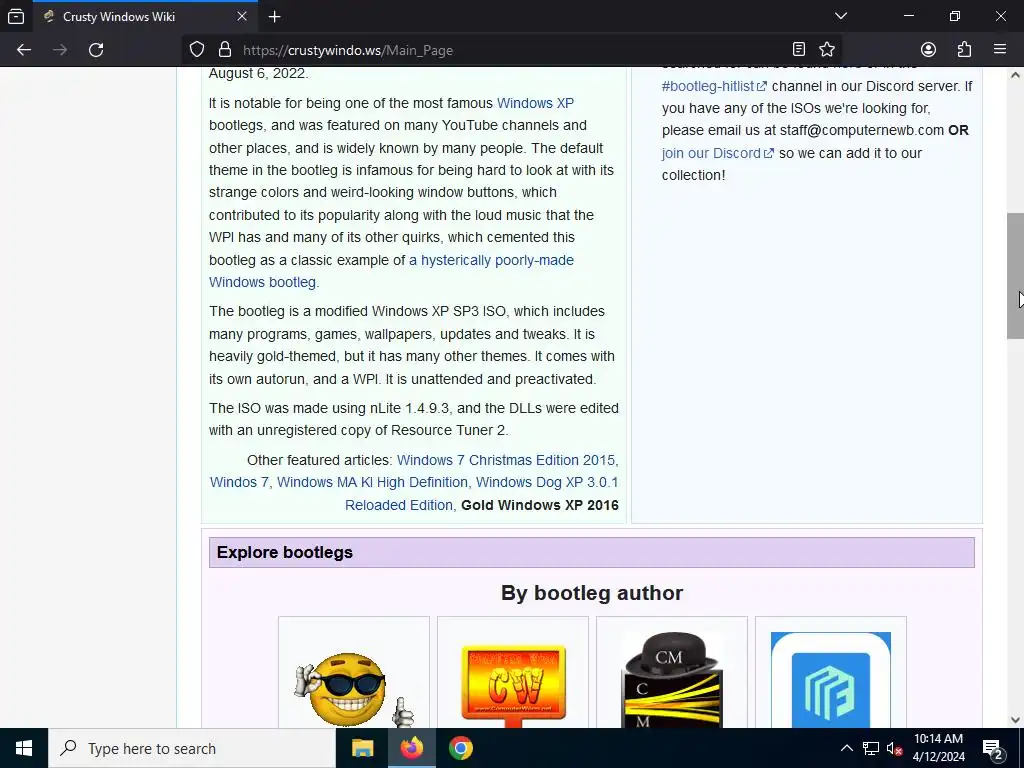Click the taskbar search box

[x=192, y=748]
